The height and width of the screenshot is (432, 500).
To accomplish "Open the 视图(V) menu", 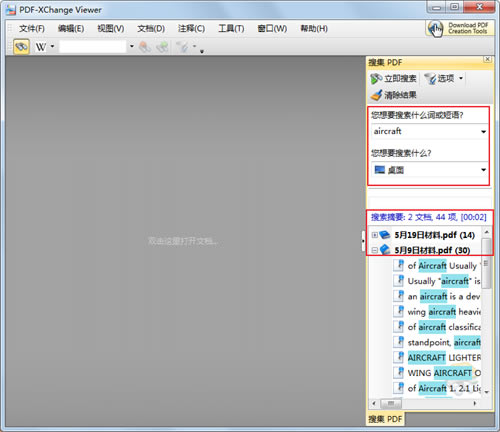I will (111, 29).
